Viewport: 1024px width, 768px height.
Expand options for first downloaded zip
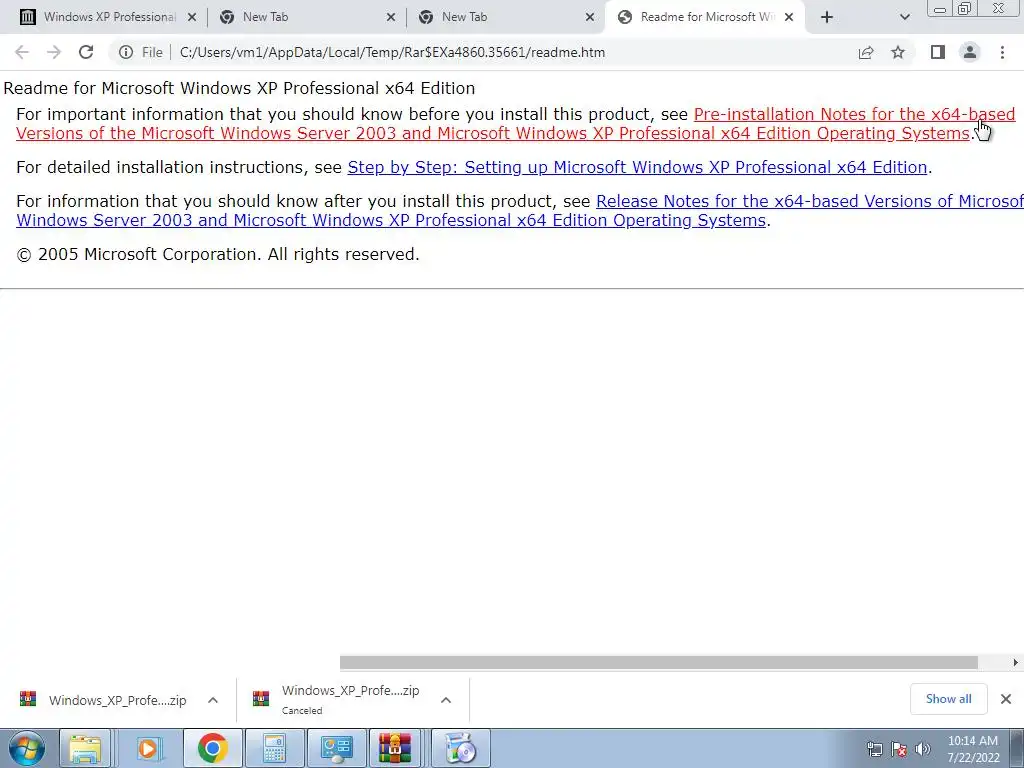(213, 700)
